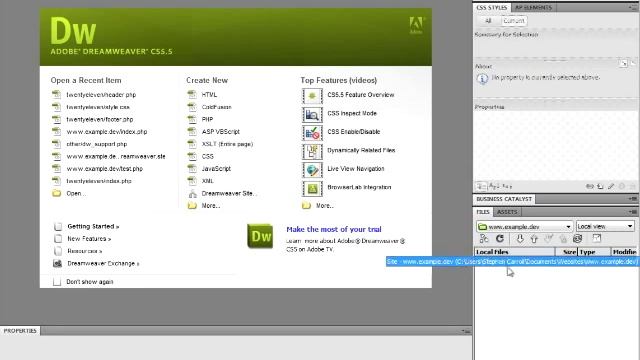This screenshot has width=640, height=360.
Task: Open the New Features link
Action: [x=89, y=238]
